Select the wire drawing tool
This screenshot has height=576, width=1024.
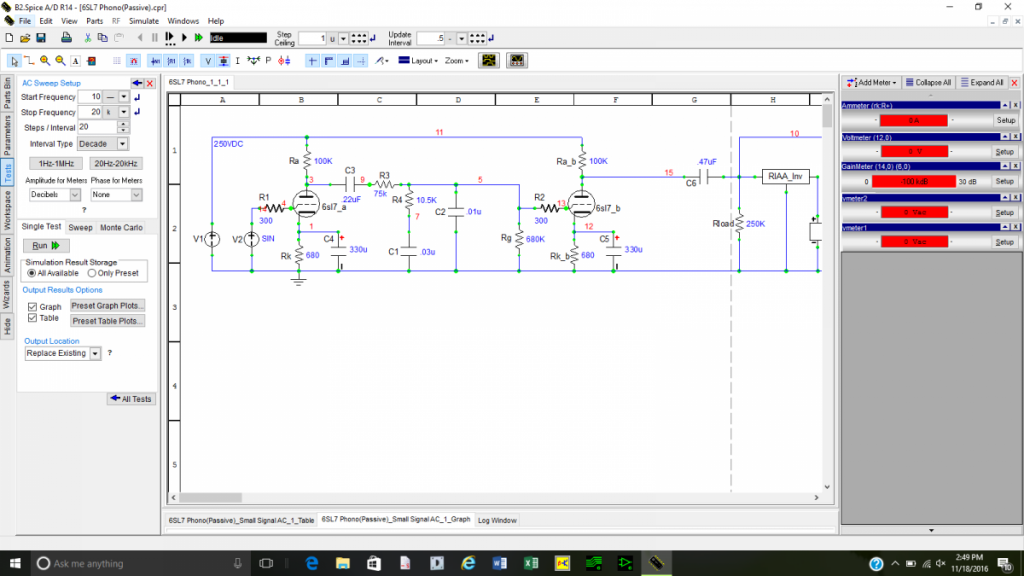tap(29, 61)
